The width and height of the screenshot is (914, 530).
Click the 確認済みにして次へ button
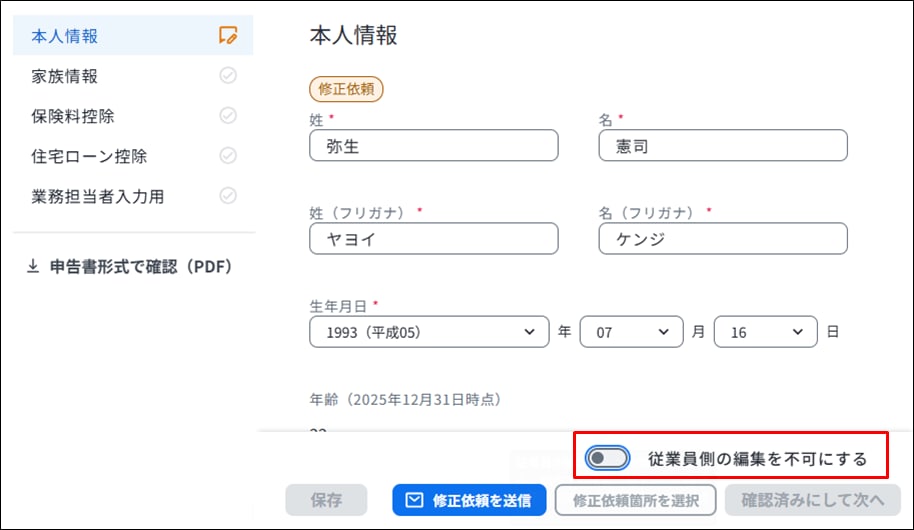813,500
